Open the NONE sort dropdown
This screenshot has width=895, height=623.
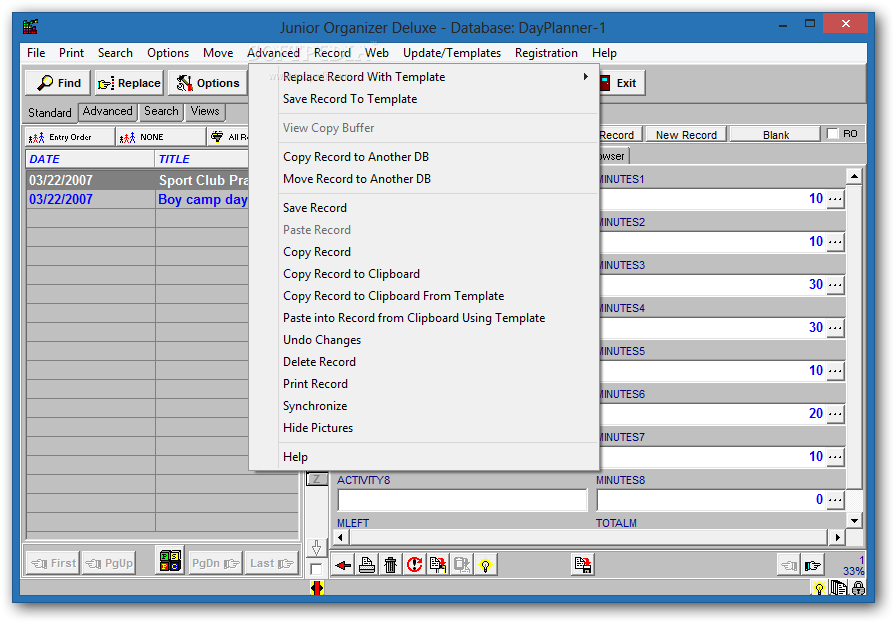[160, 137]
